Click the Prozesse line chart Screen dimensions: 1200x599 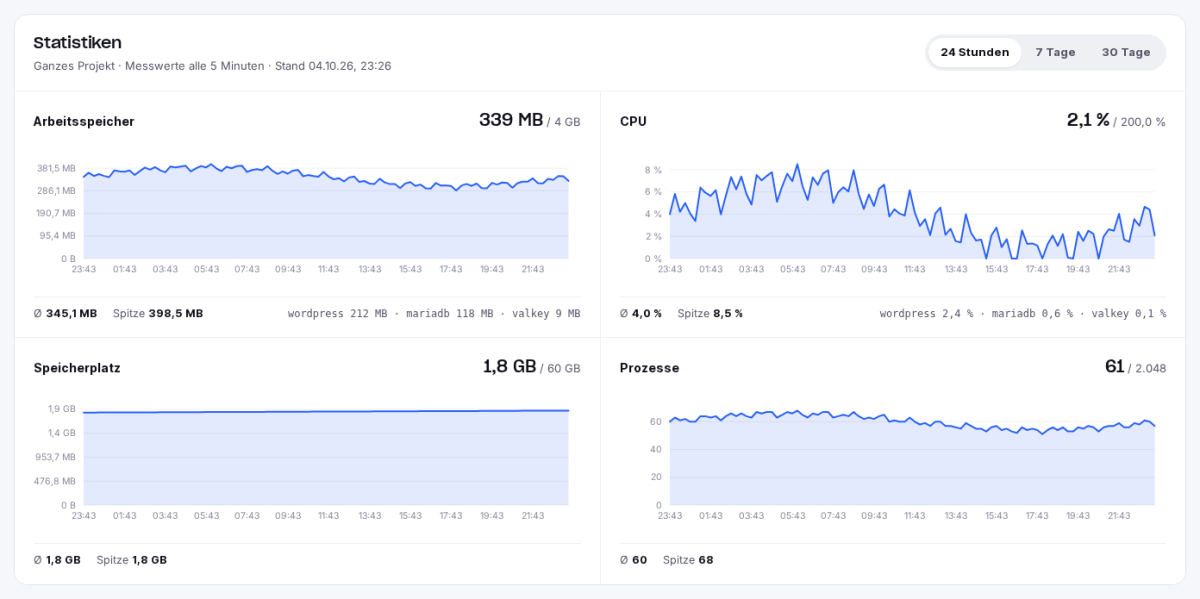point(912,456)
